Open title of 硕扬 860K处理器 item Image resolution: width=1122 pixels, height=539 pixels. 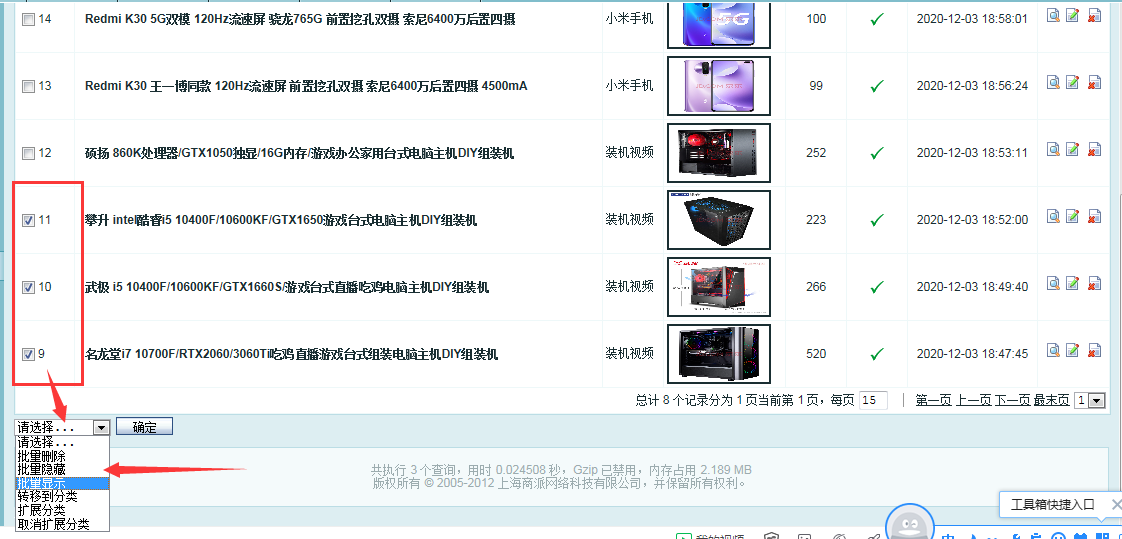coord(299,153)
